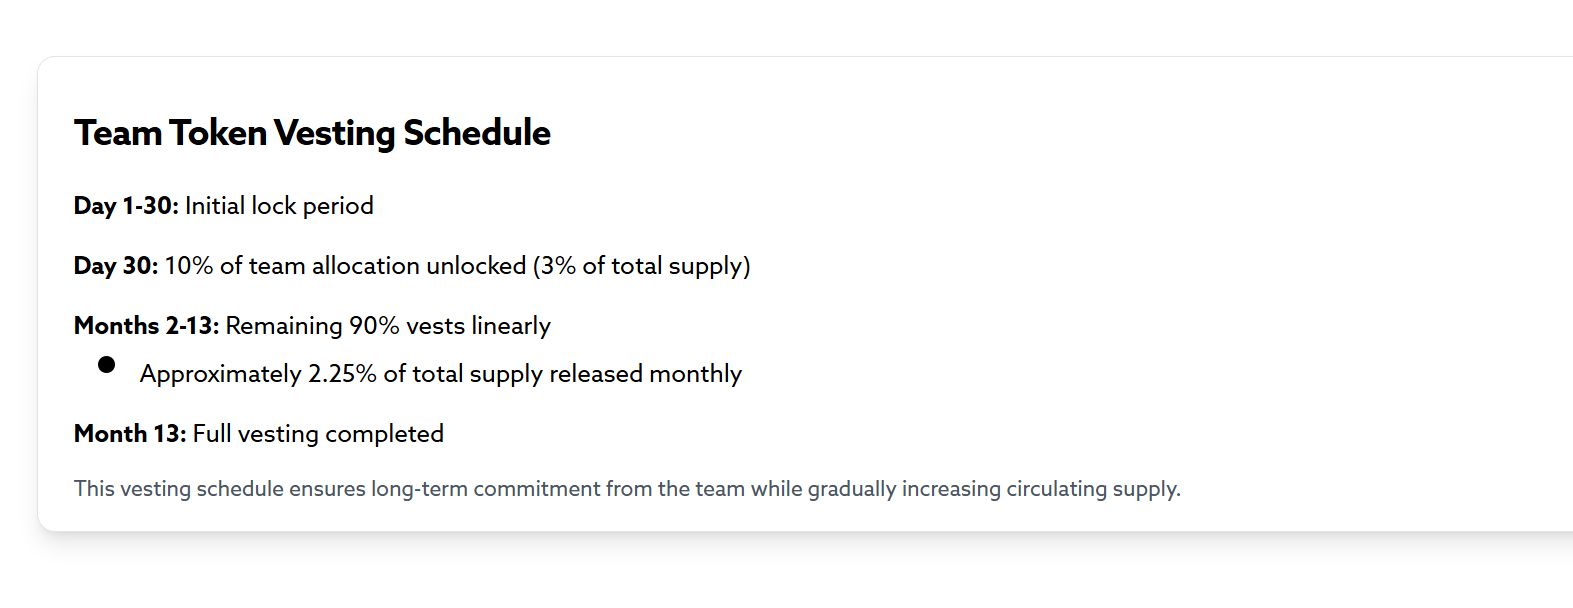The width and height of the screenshot is (1573, 608).
Task: Click the 'Approximately 2.25%' figure in bullet
Action: point(258,374)
